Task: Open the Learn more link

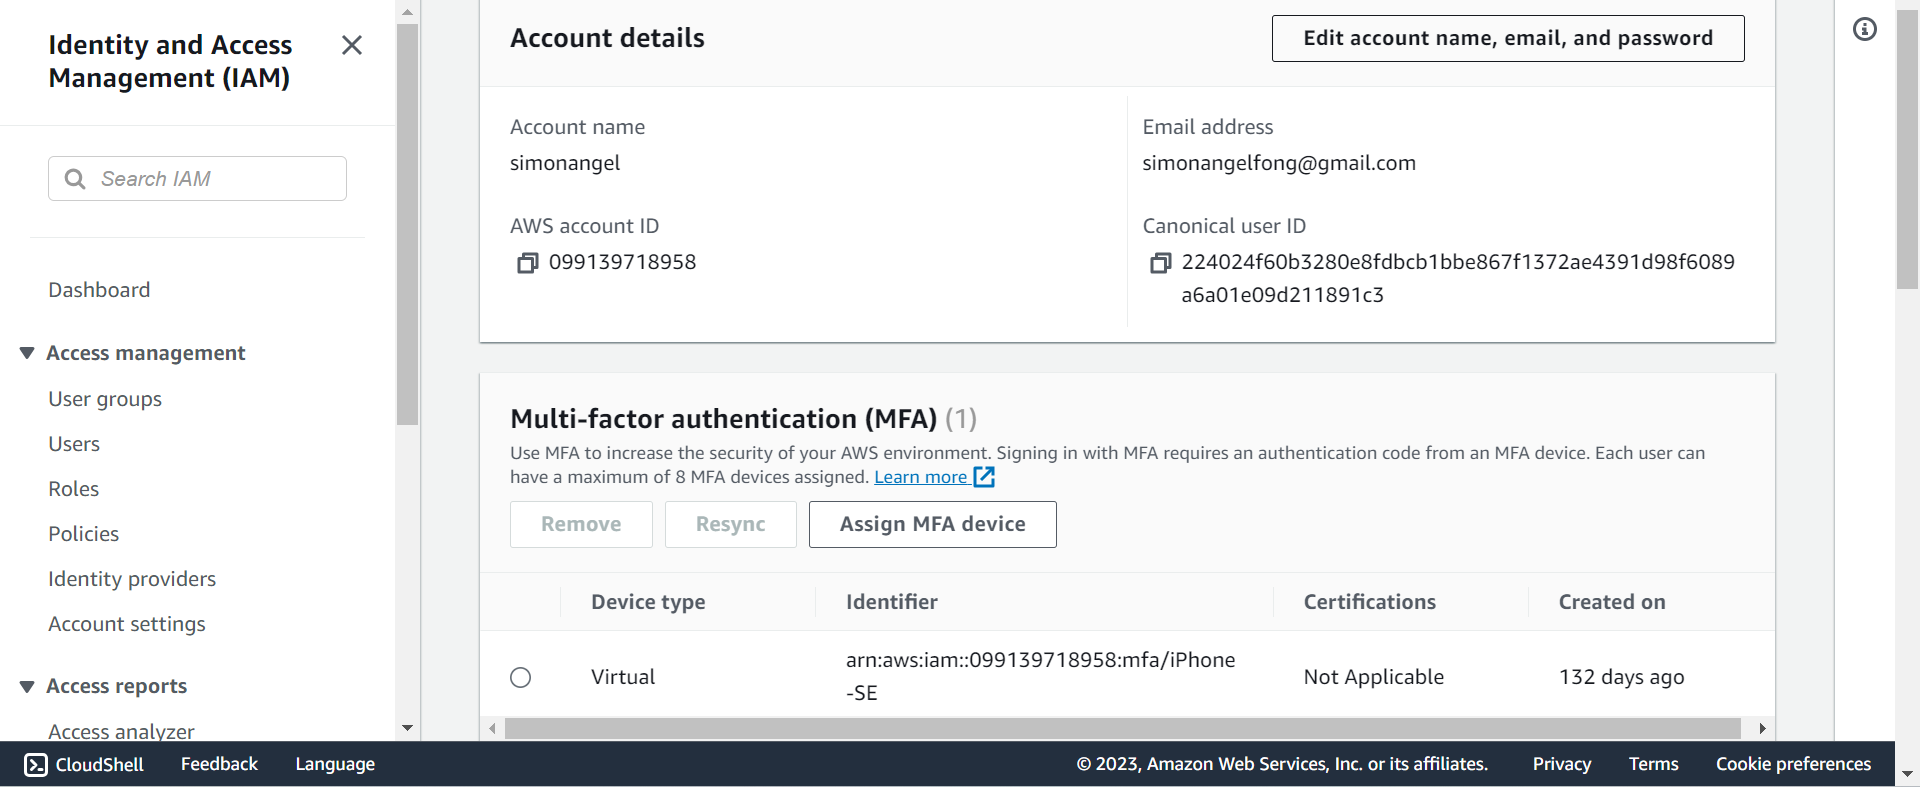Action: click(x=921, y=477)
